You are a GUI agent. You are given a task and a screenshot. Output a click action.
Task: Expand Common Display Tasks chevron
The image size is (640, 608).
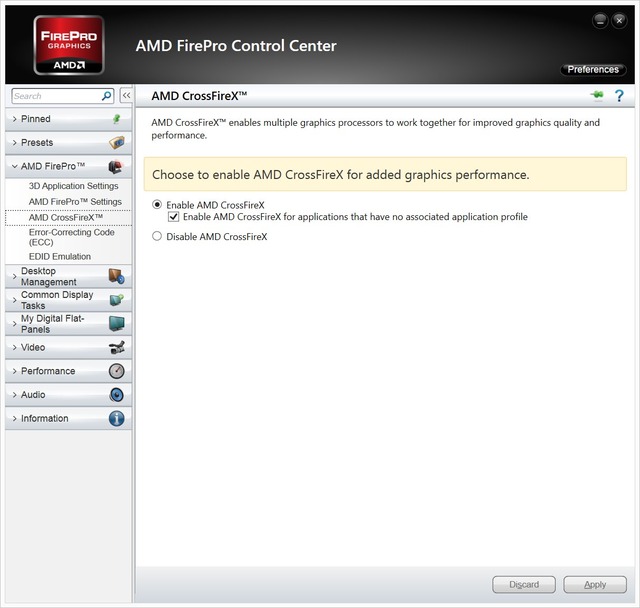point(14,300)
